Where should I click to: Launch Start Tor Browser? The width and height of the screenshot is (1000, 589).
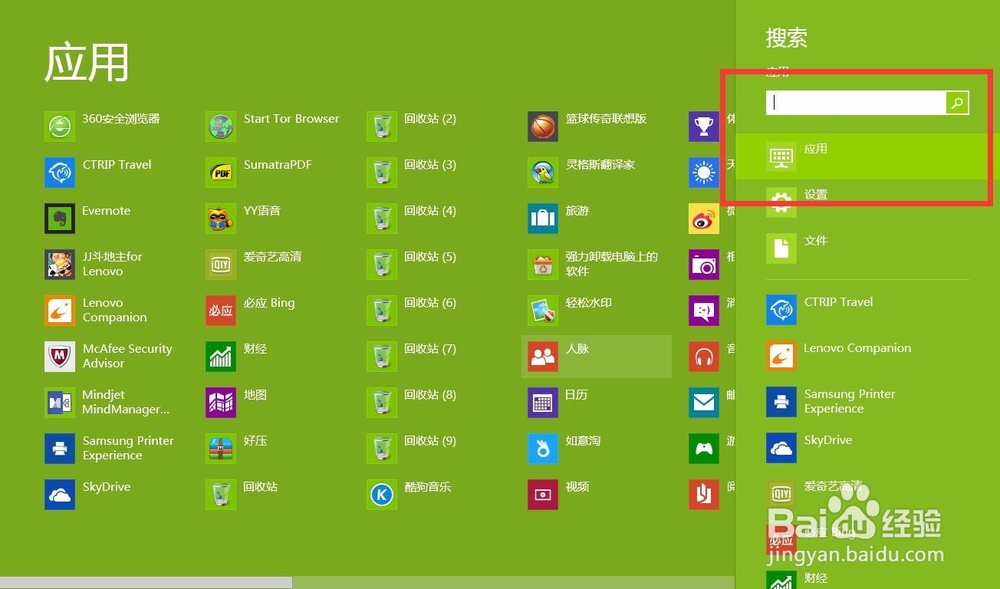272,126
